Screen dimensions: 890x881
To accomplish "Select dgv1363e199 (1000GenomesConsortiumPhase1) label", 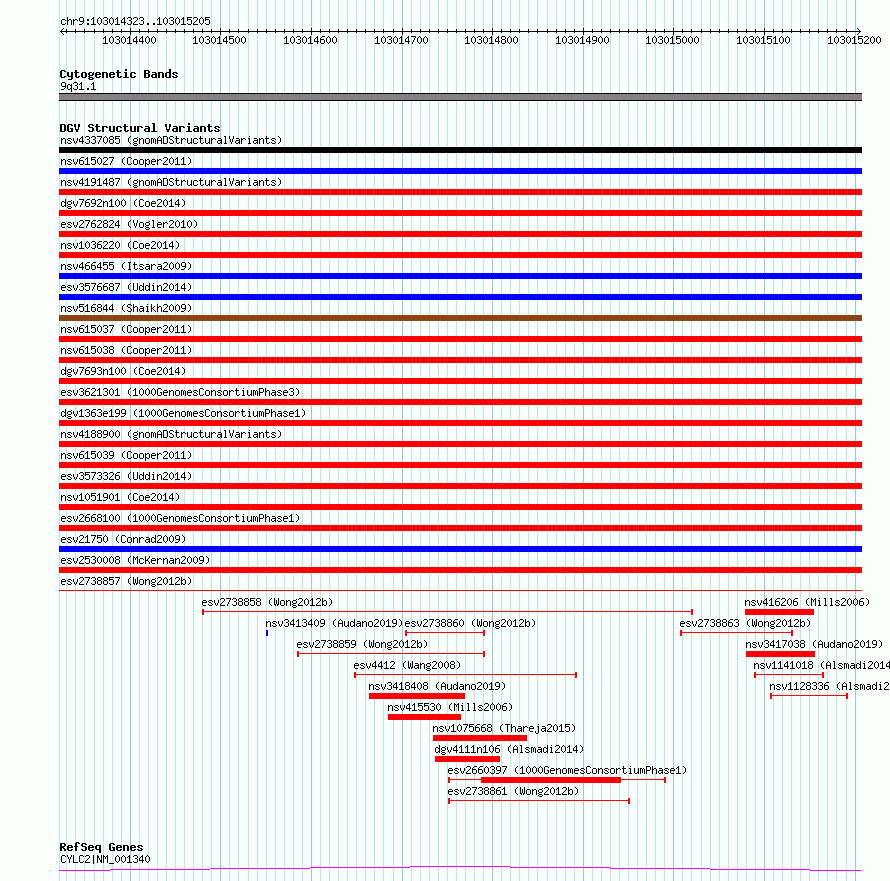I will [183, 413].
